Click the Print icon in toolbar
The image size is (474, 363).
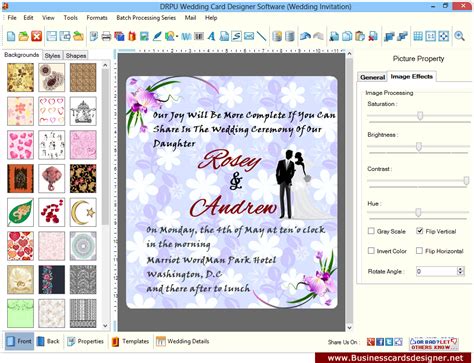tap(106, 36)
